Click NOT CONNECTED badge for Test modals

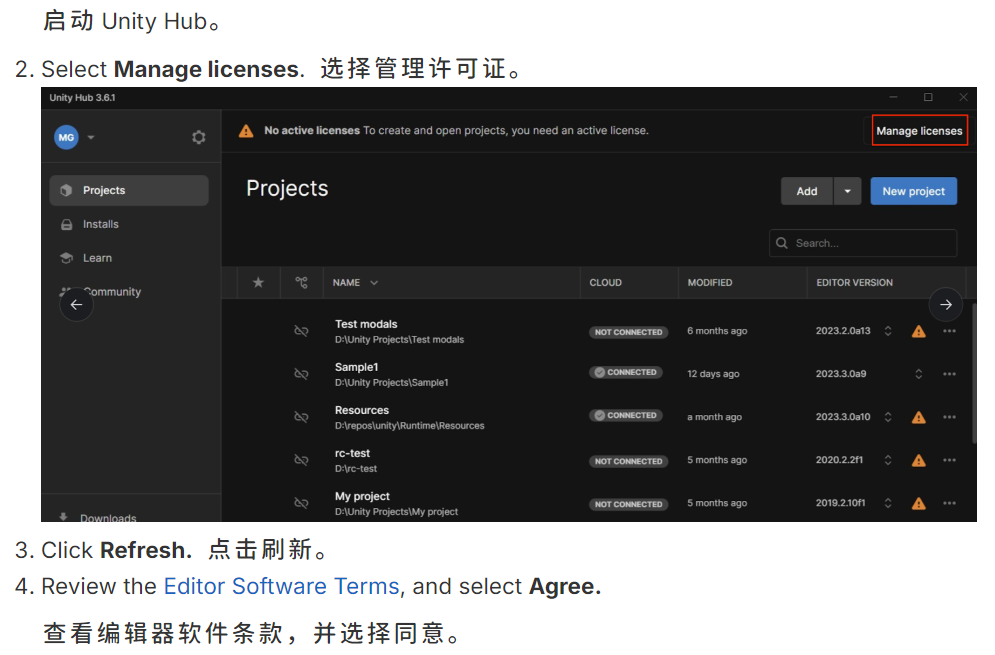(x=628, y=332)
